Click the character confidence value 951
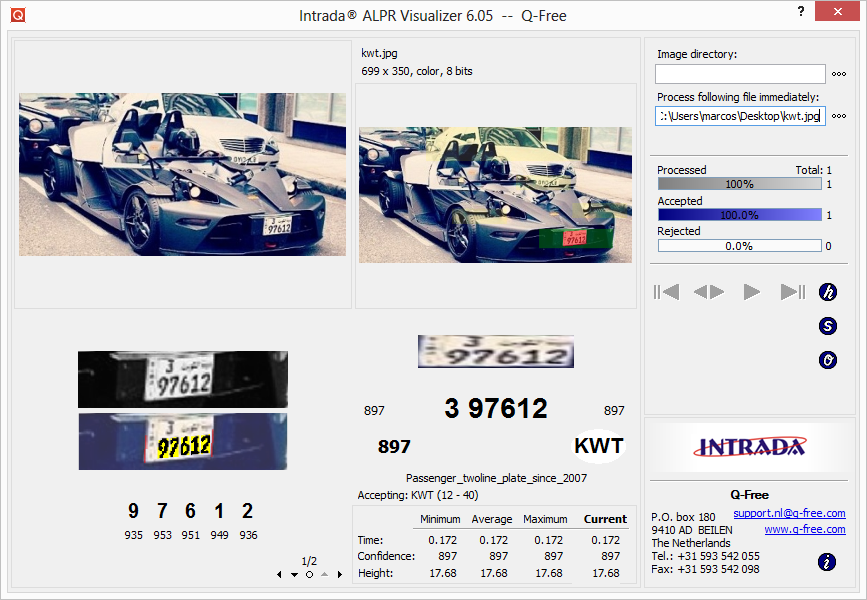This screenshot has width=867, height=600. click(x=191, y=535)
